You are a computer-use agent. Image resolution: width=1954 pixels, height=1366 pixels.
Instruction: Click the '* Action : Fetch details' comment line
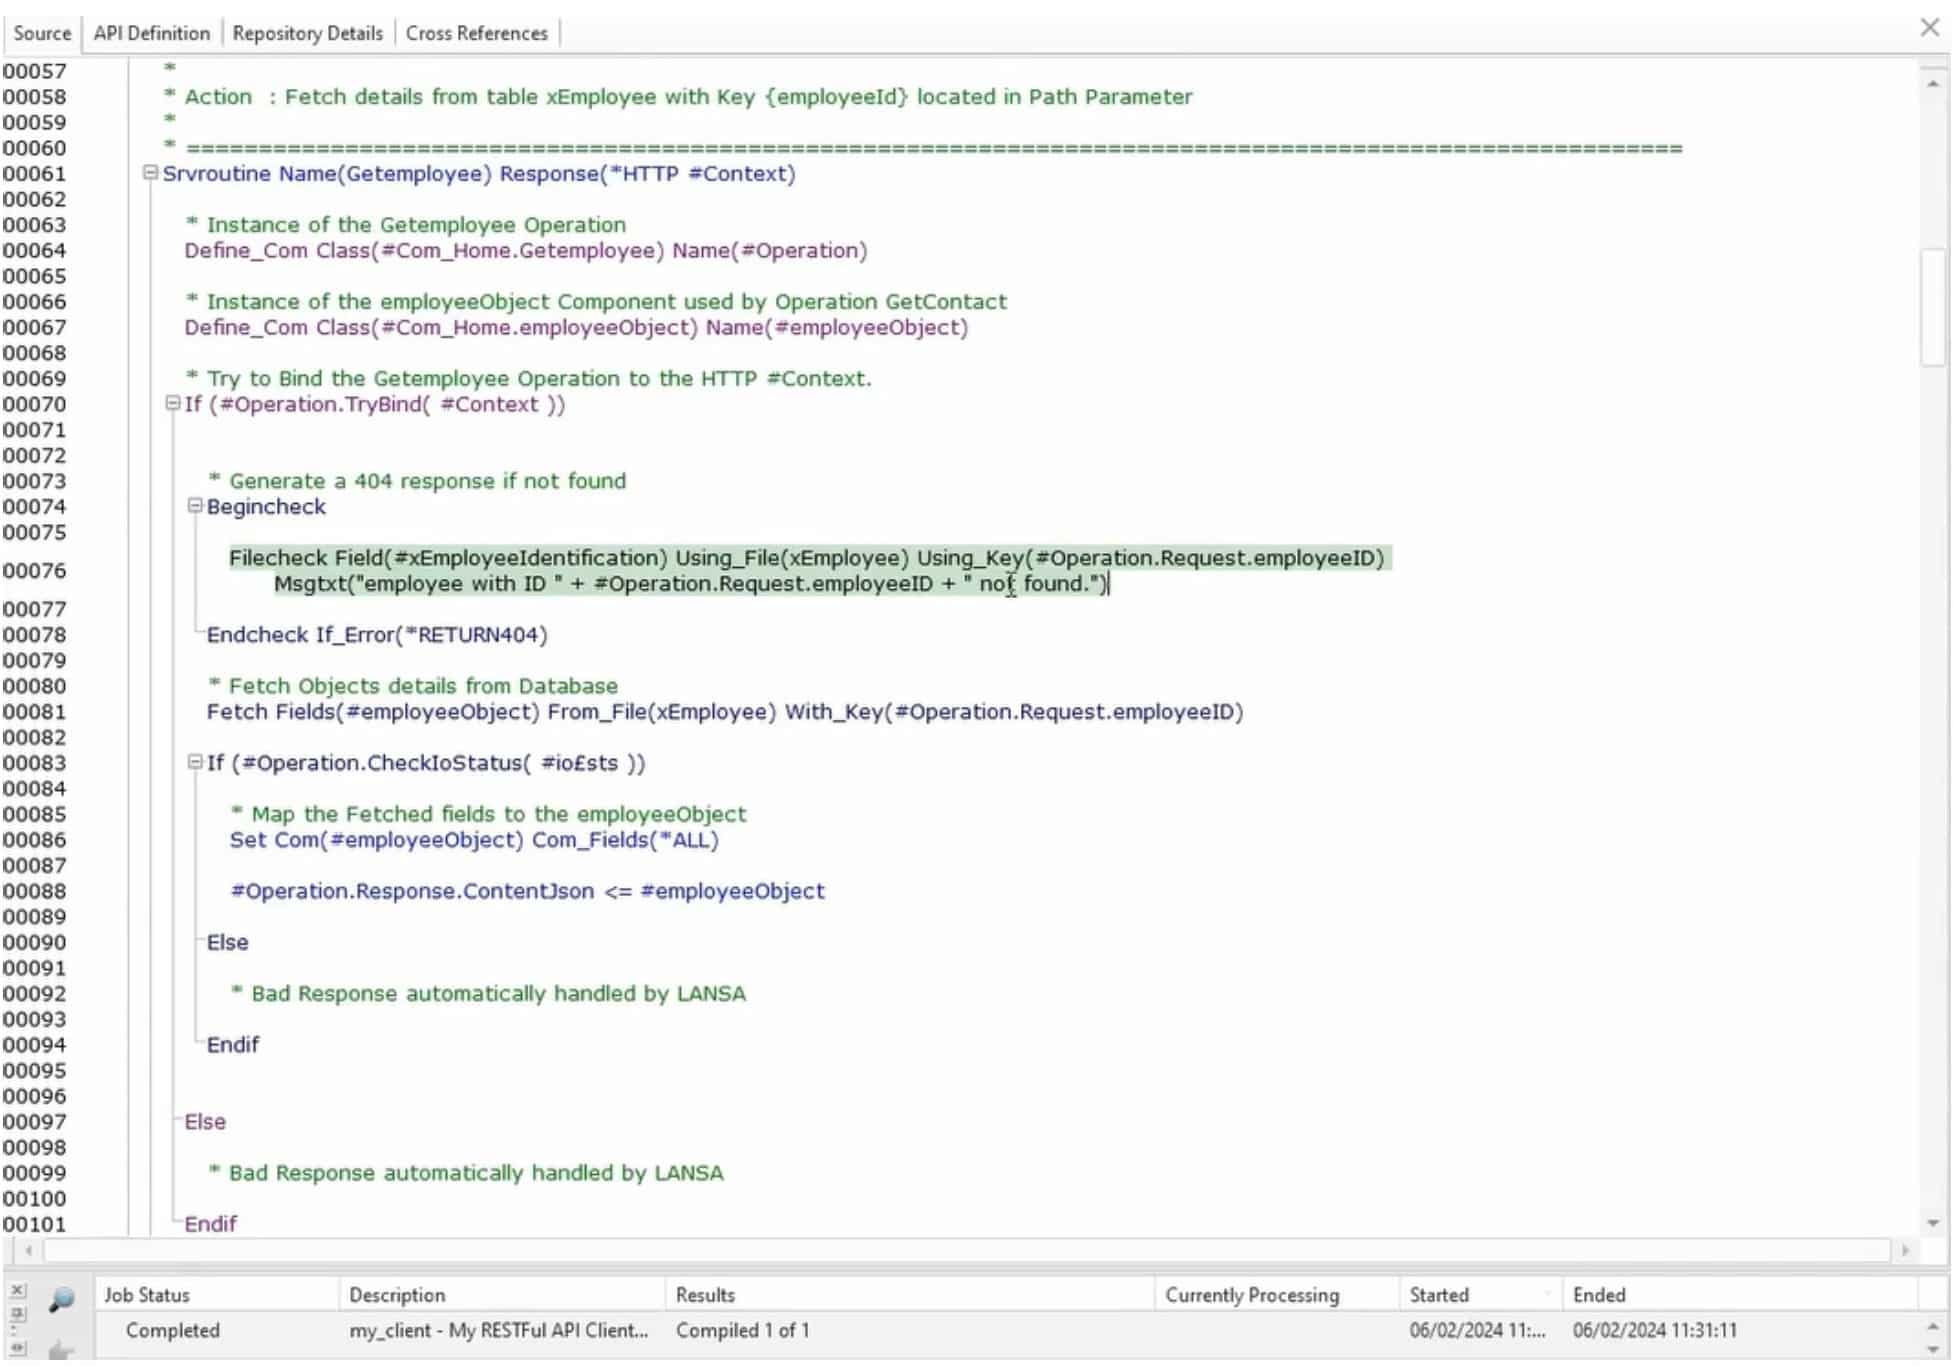[677, 97]
